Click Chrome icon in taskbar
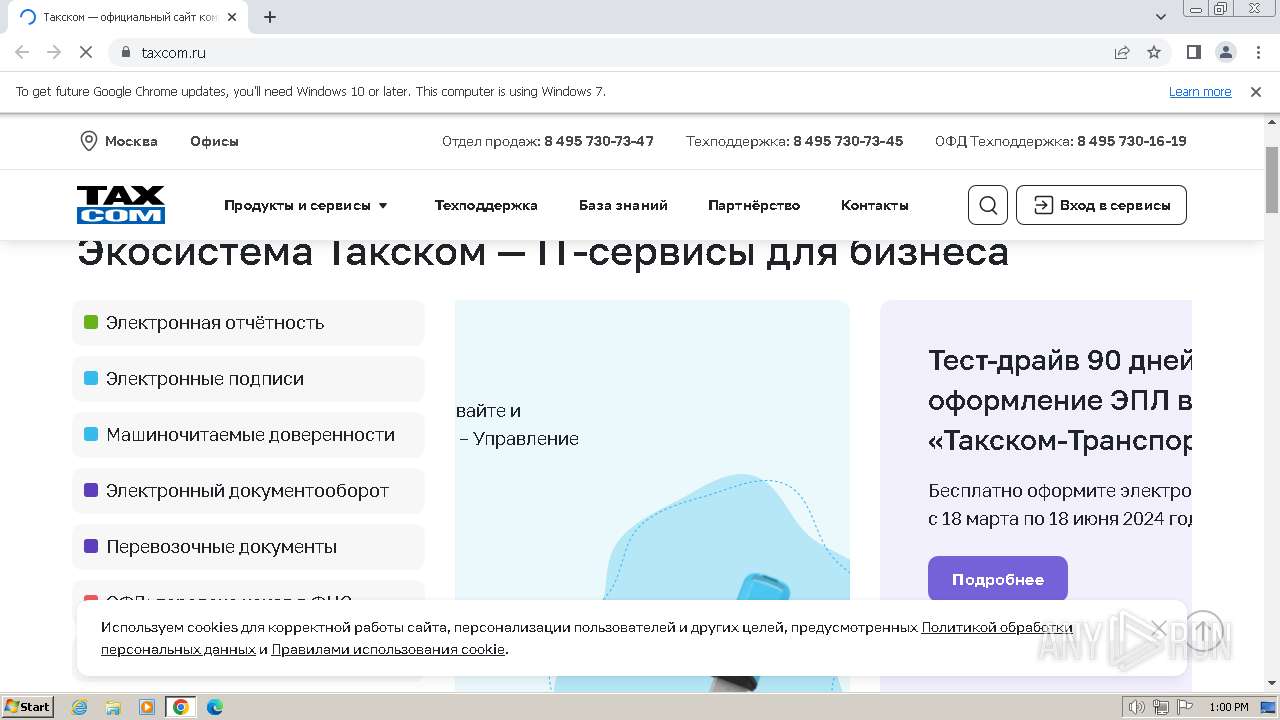The width and height of the screenshot is (1280, 720). tap(181, 707)
